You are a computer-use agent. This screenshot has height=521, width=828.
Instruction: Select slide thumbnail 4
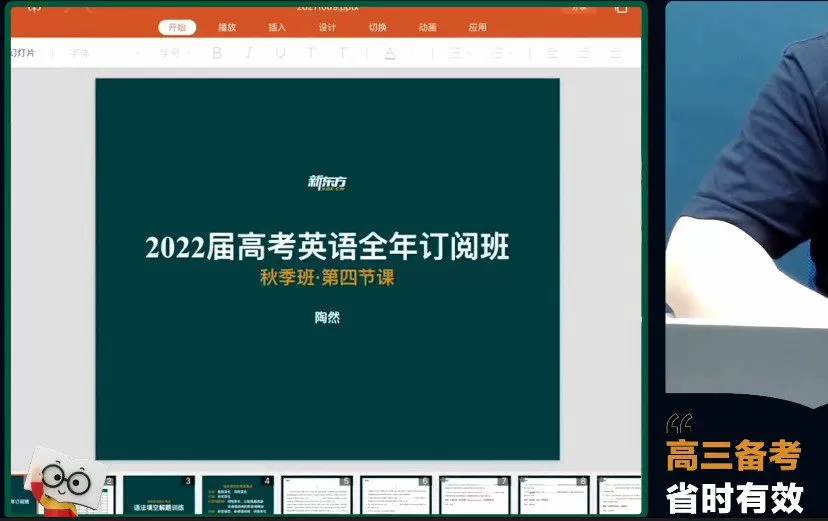pos(238,495)
